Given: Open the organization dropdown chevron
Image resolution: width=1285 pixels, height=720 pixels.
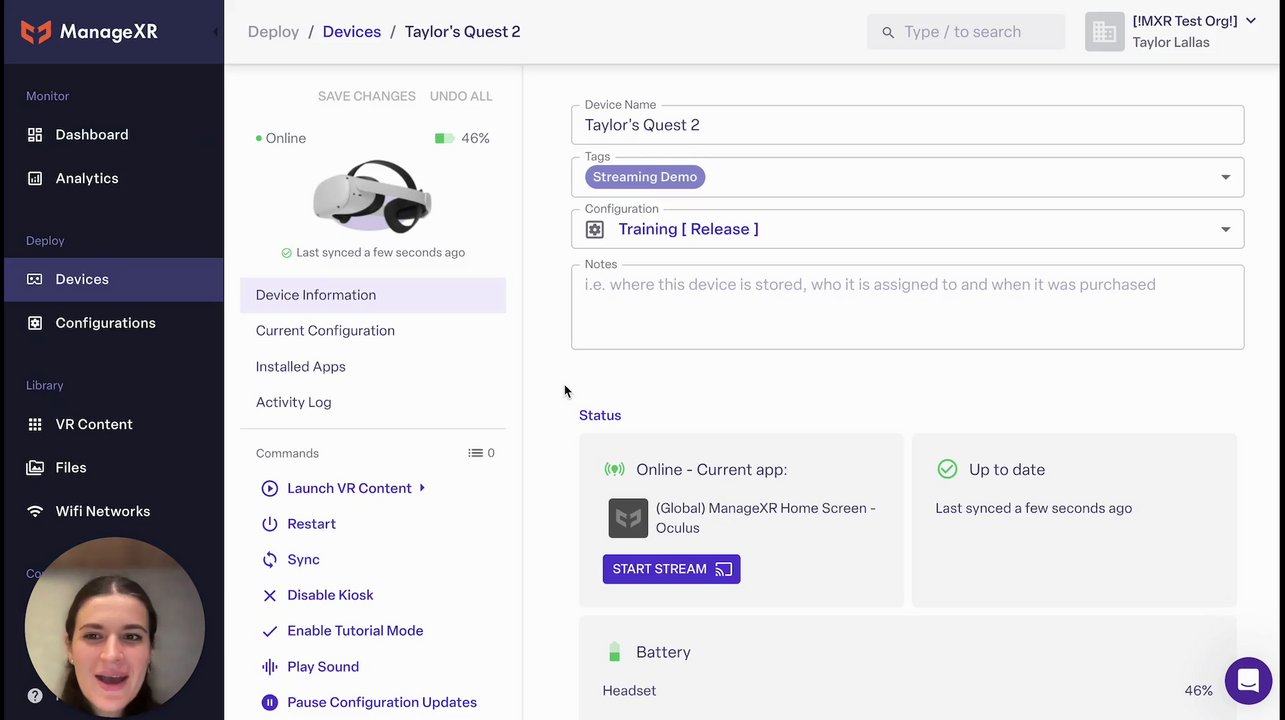Looking at the screenshot, I should pyautogui.click(x=1250, y=21).
